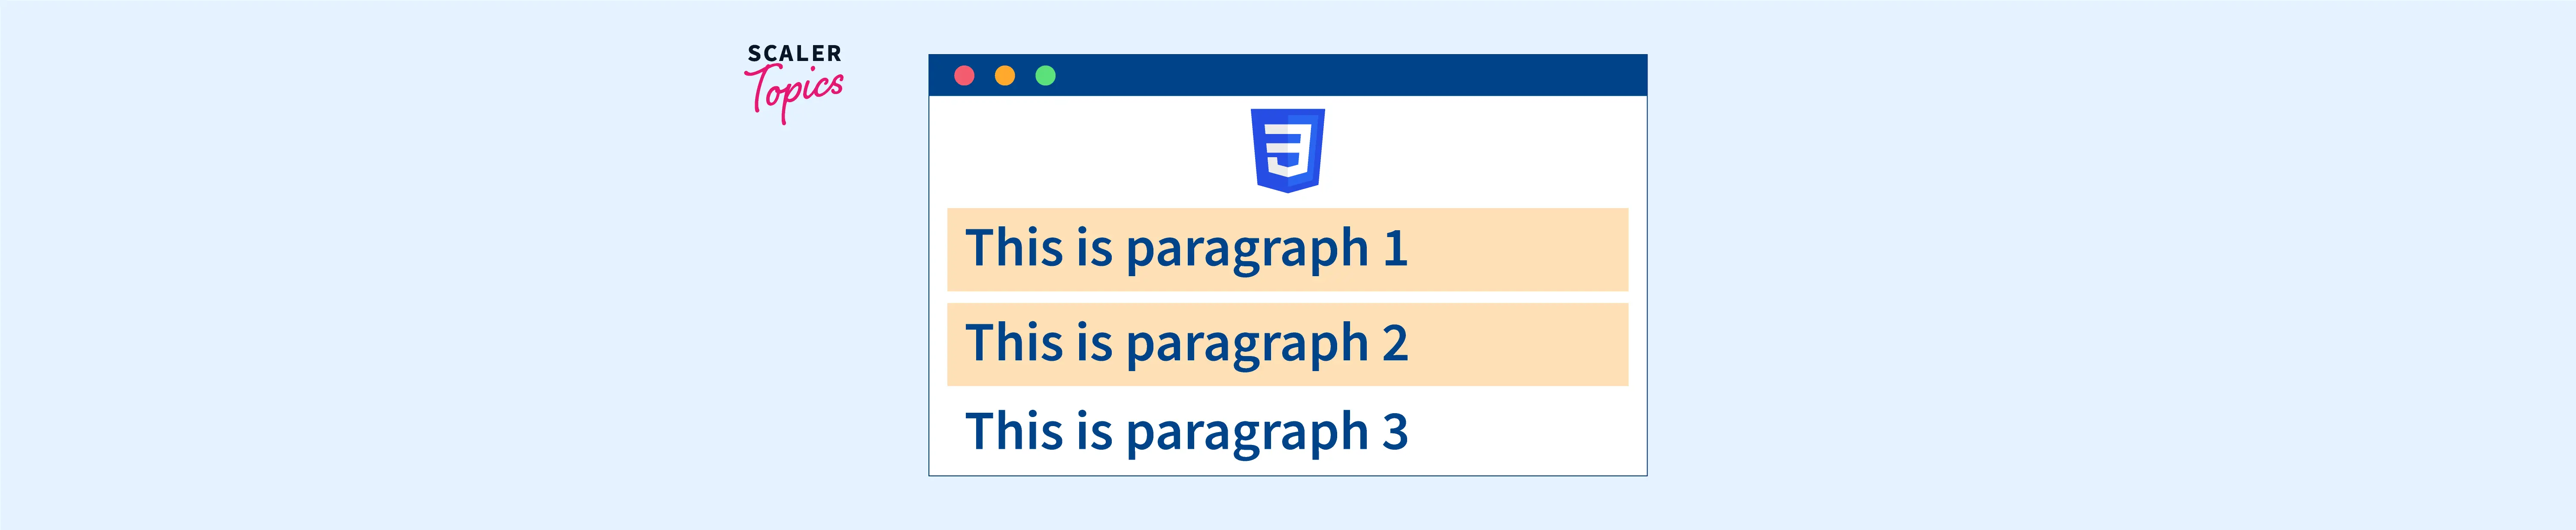Click the word 'paragraph' in paragraph 2
The image size is (2576, 530).
(1246, 345)
